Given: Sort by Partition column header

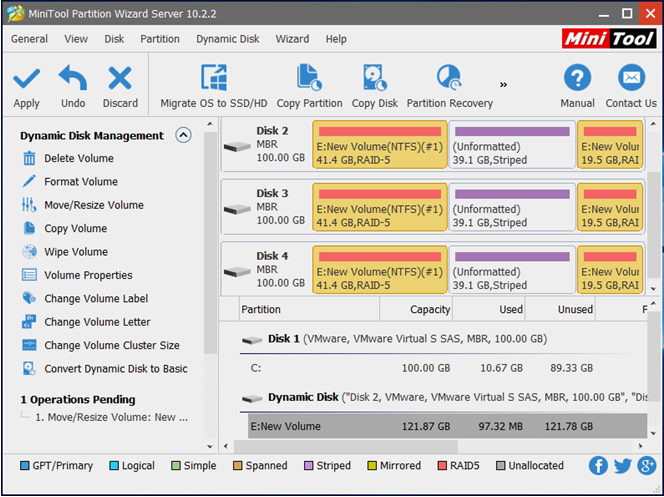Looking at the screenshot, I should (309, 309).
